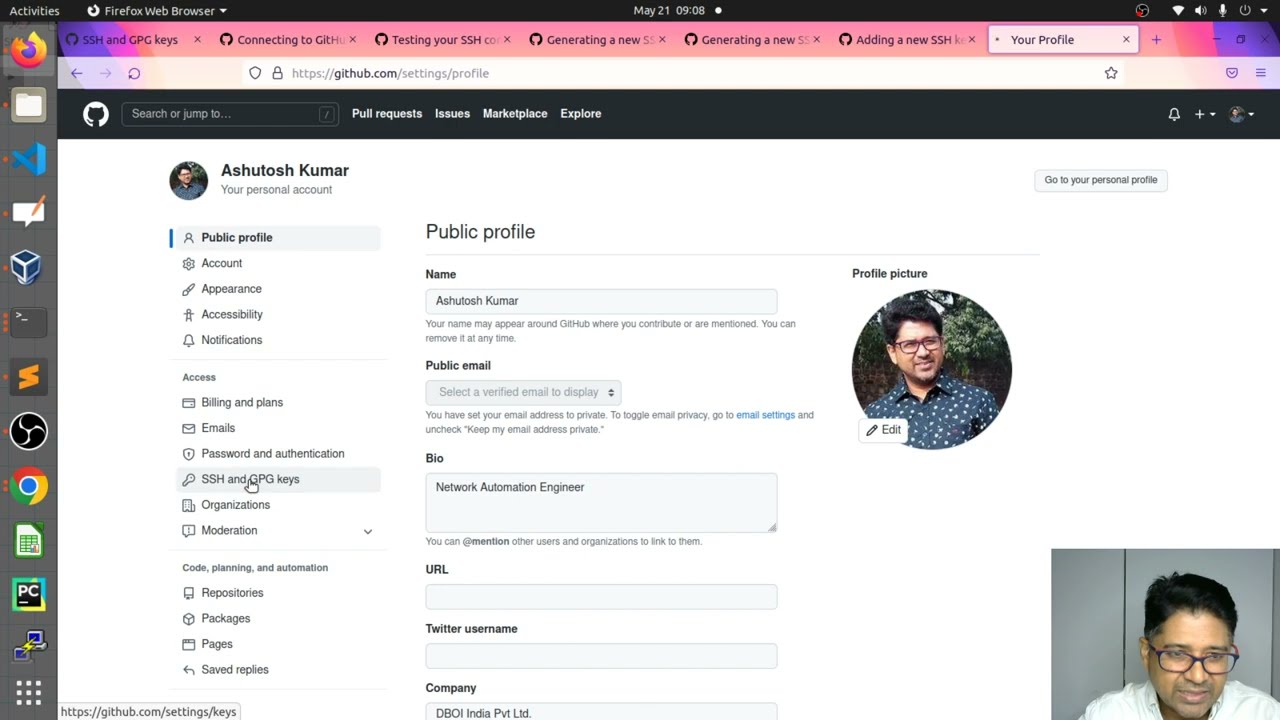Open OBS Studio from the dock
This screenshot has width=1280, height=720.
[x=28, y=431]
